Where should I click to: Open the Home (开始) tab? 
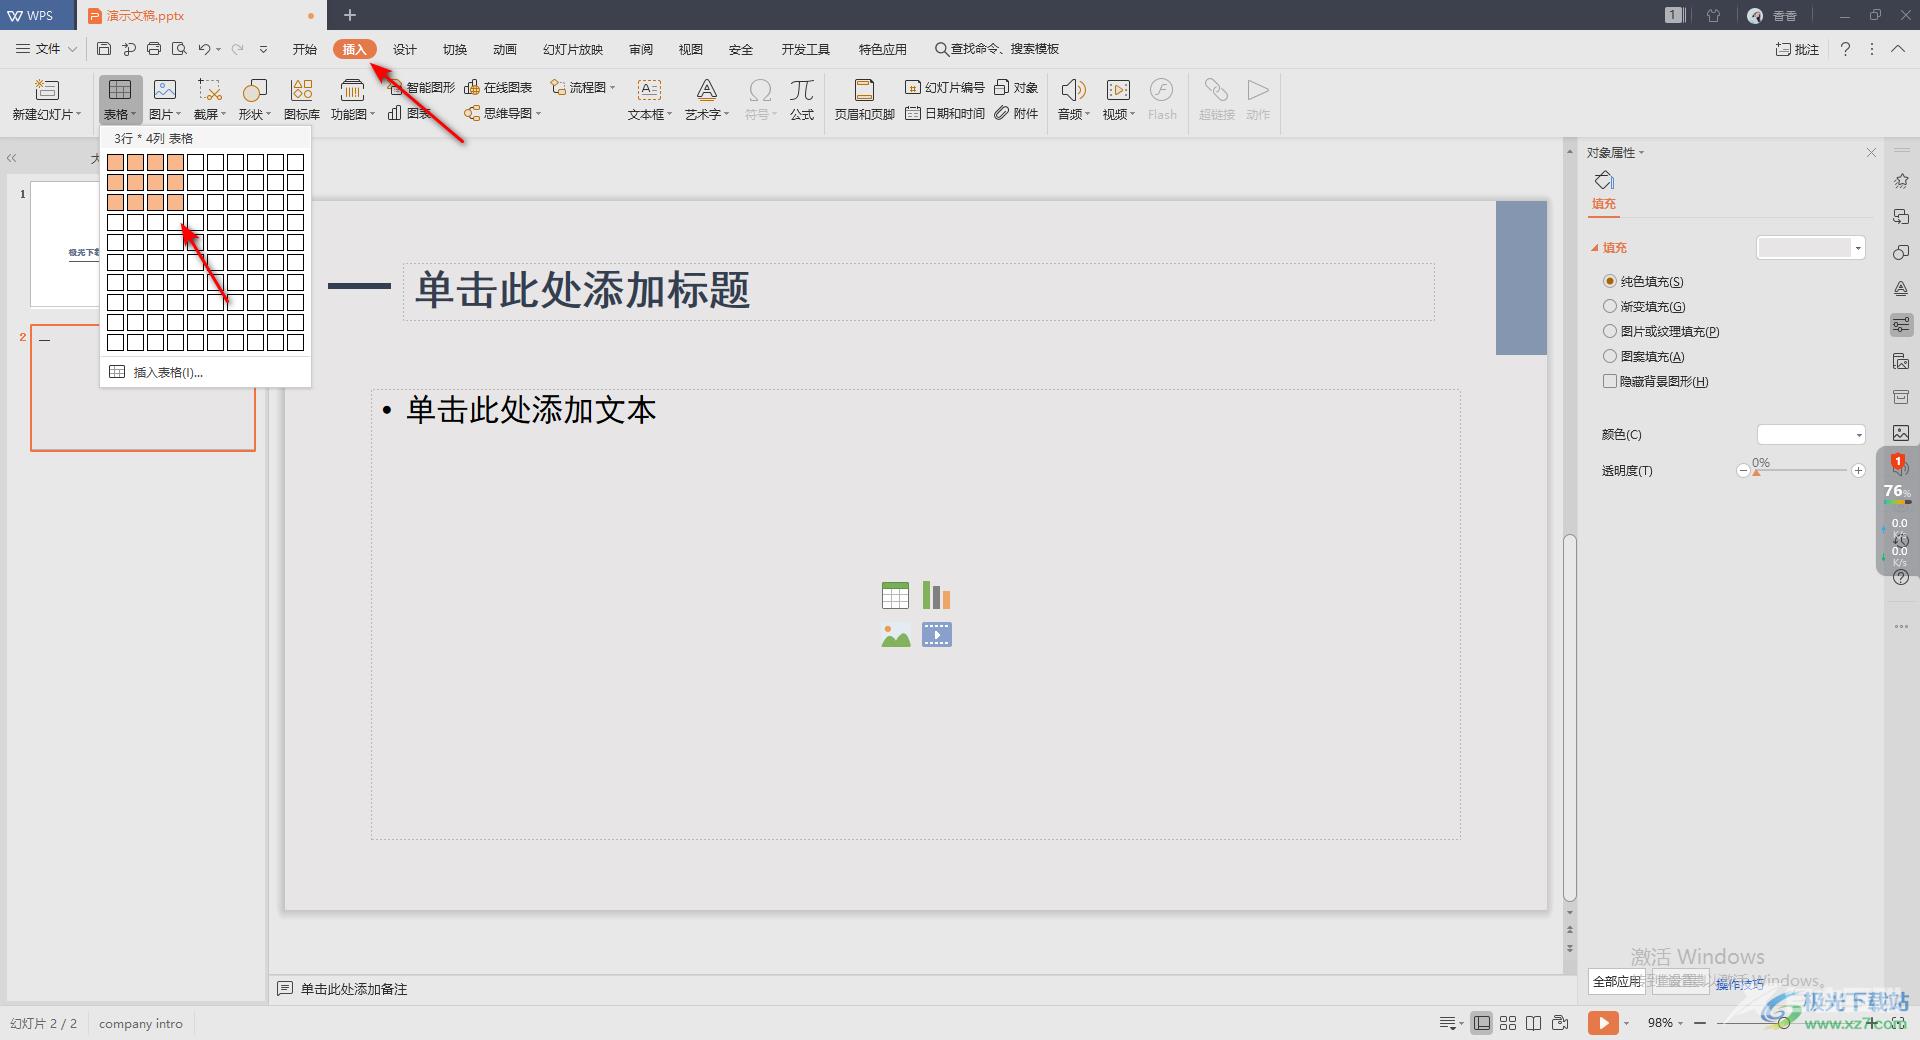pyautogui.click(x=305, y=49)
